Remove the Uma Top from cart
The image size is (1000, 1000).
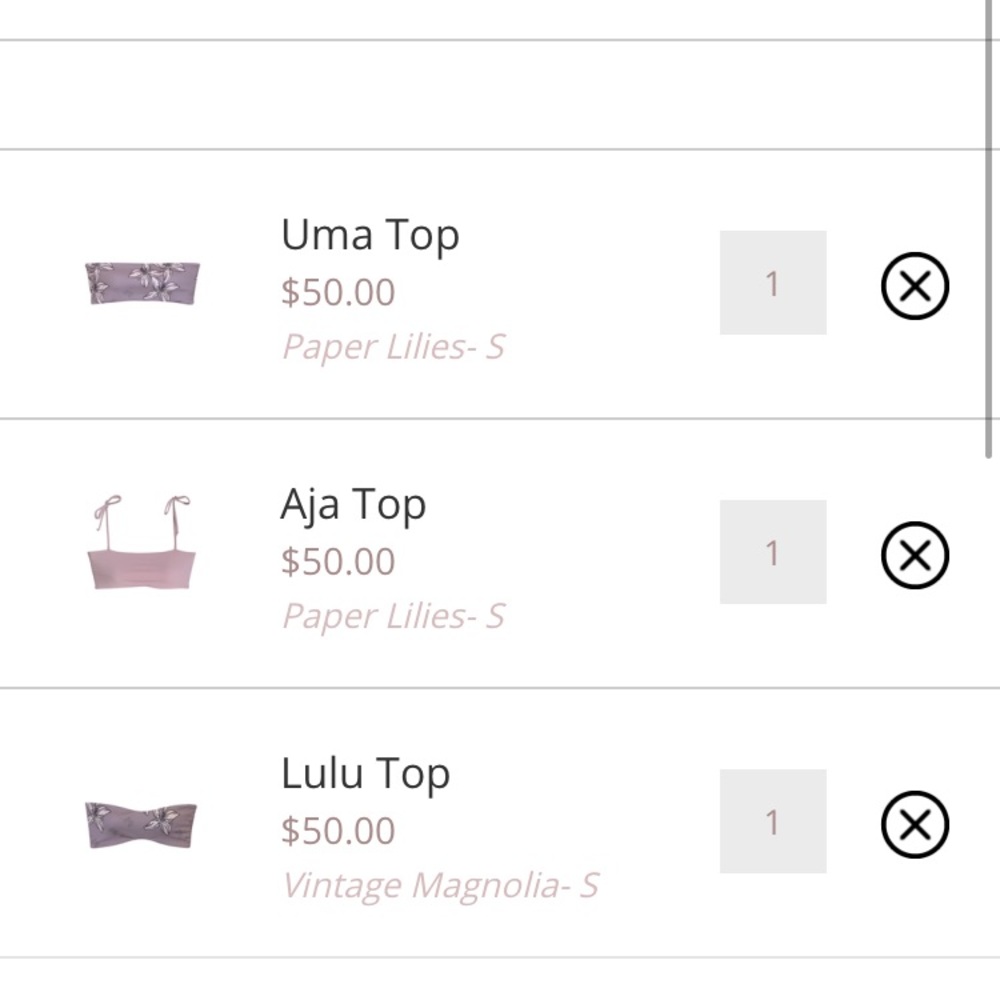tap(914, 286)
